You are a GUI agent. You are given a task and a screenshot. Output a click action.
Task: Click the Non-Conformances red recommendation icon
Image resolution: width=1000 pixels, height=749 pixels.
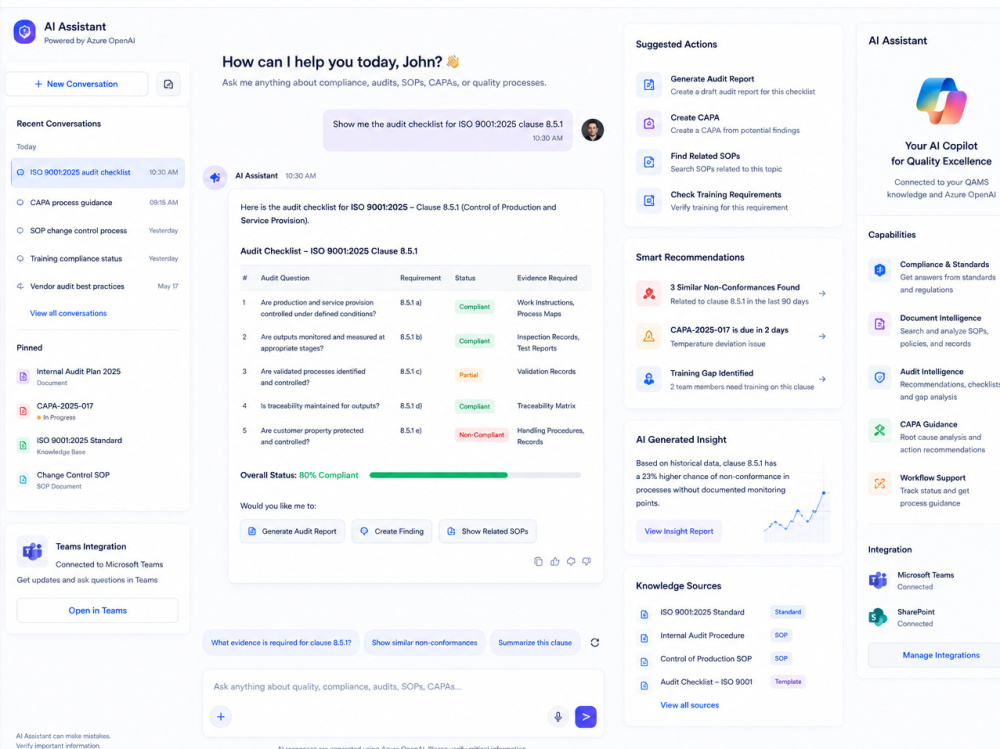(x=649, y=294)
